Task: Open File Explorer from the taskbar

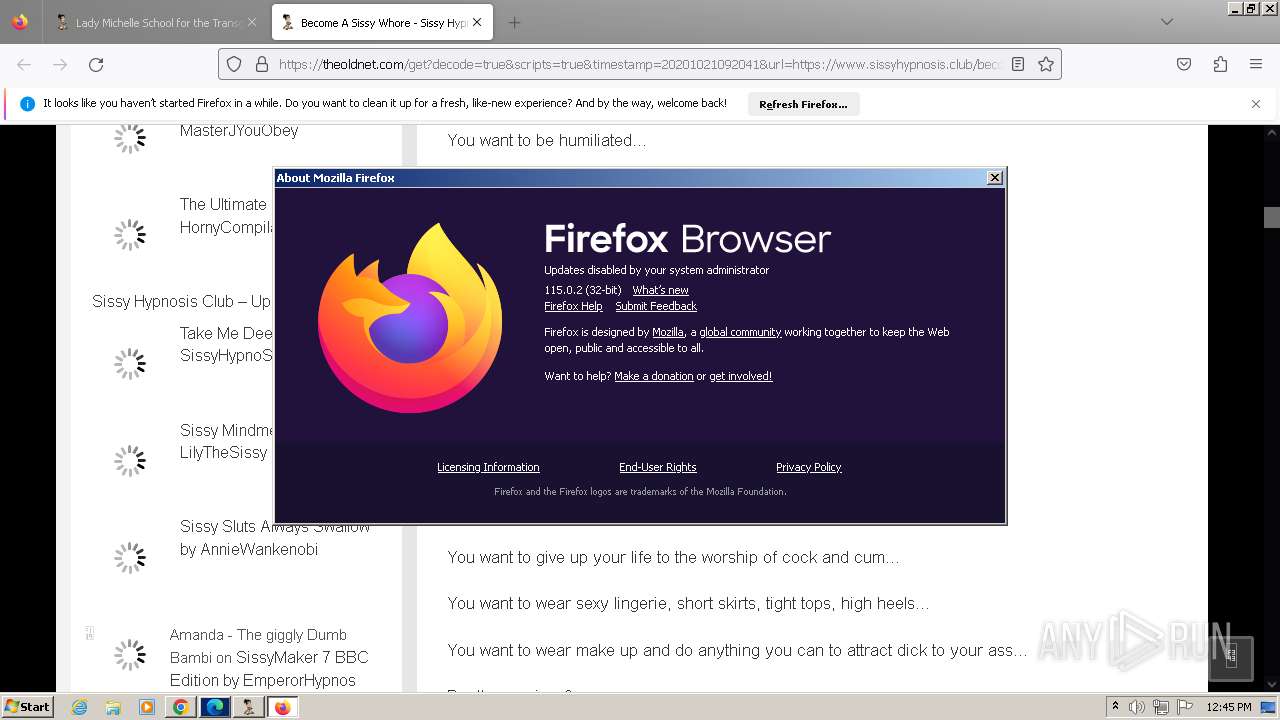Action: [113, 707]
